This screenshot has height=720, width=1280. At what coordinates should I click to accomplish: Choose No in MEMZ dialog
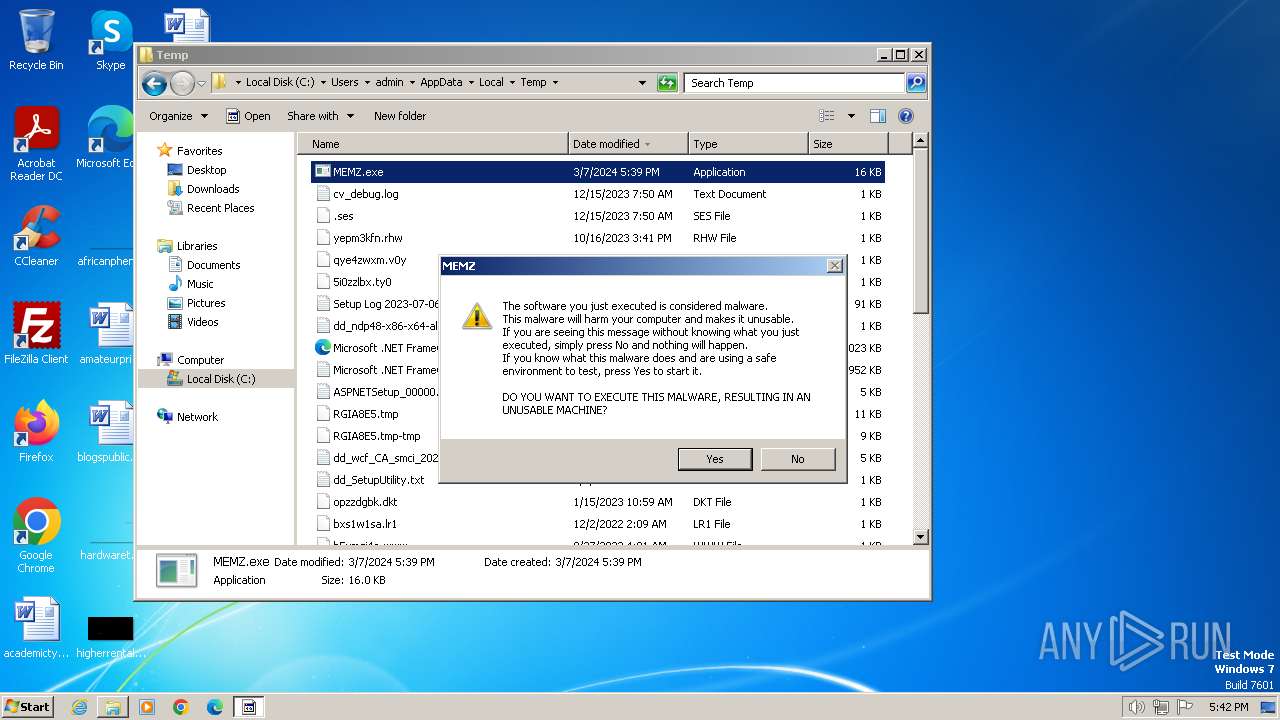[x=797, y=459]
